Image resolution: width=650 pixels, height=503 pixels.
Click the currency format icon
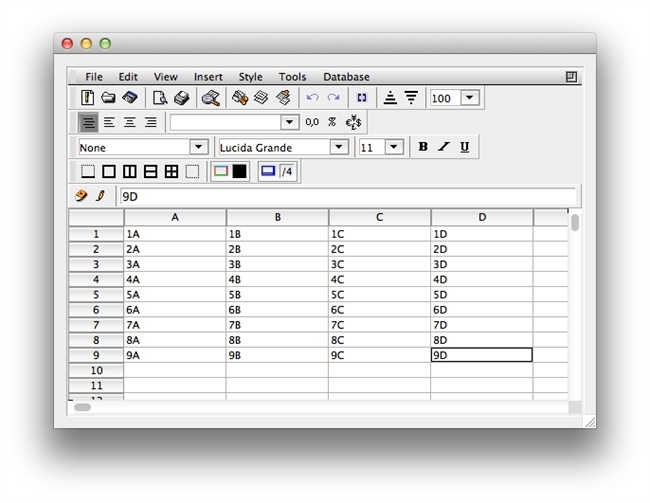click(353, 122)
